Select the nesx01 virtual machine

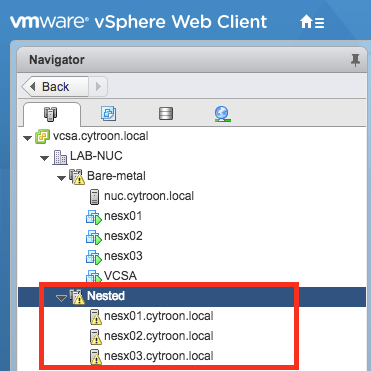click(123, 216)
